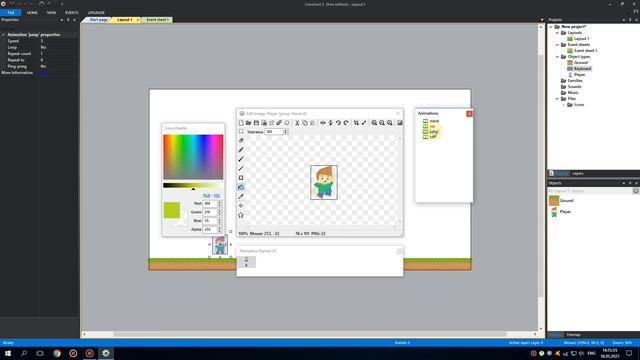Click the brightness gradient slider
This screenshot has height=360, width=640.
(x=193, y=185)
